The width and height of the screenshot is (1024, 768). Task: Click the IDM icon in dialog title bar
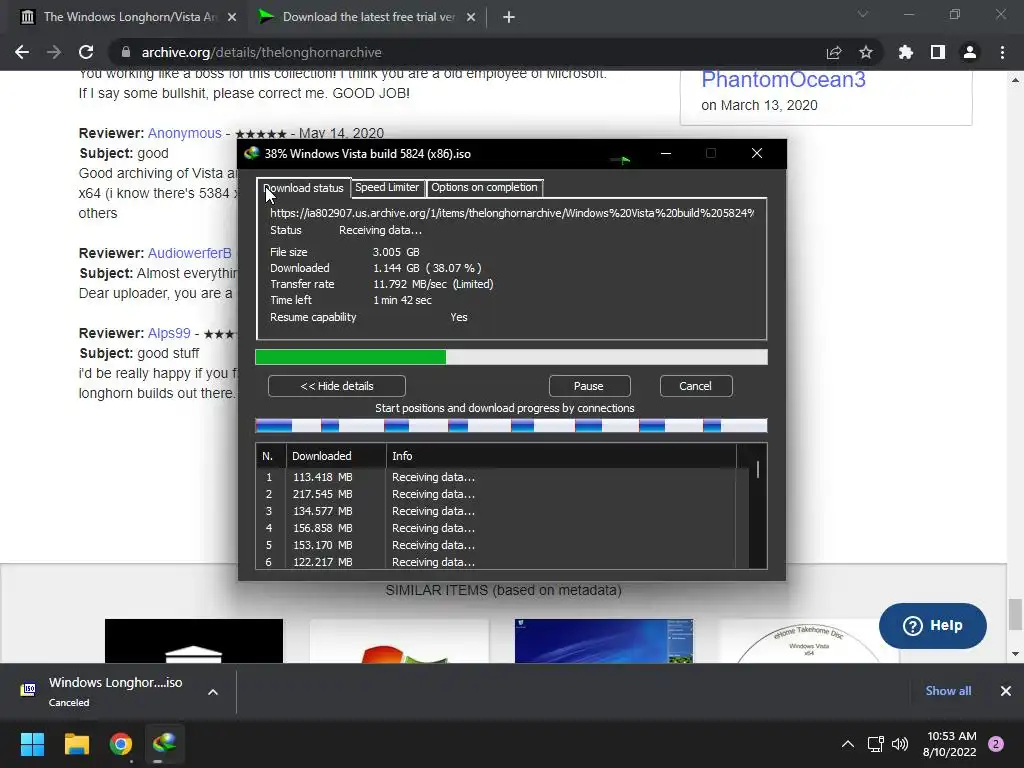pos(251,153)
